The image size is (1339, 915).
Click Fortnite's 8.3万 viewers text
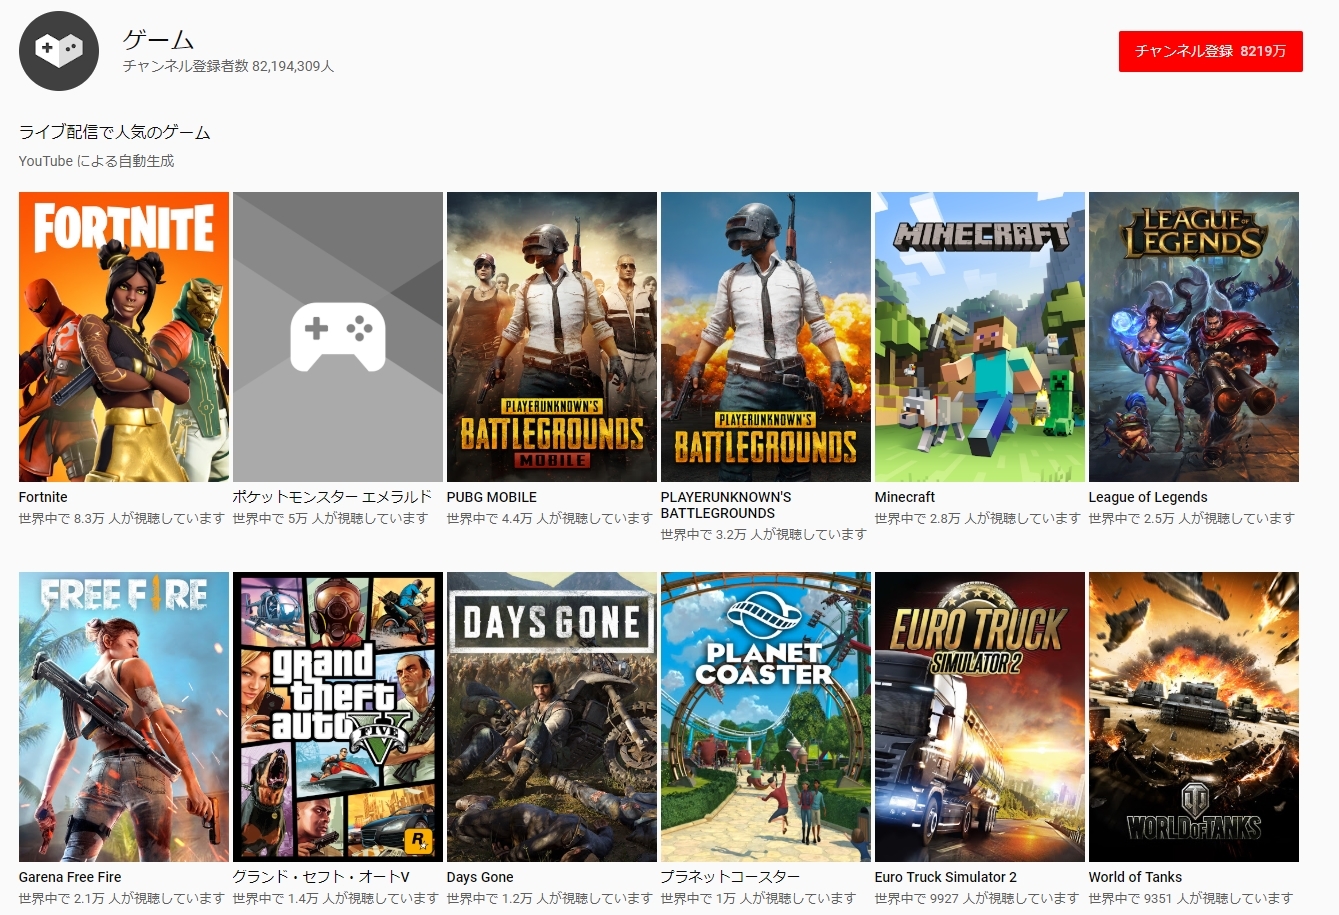click(x=122, y=518)
